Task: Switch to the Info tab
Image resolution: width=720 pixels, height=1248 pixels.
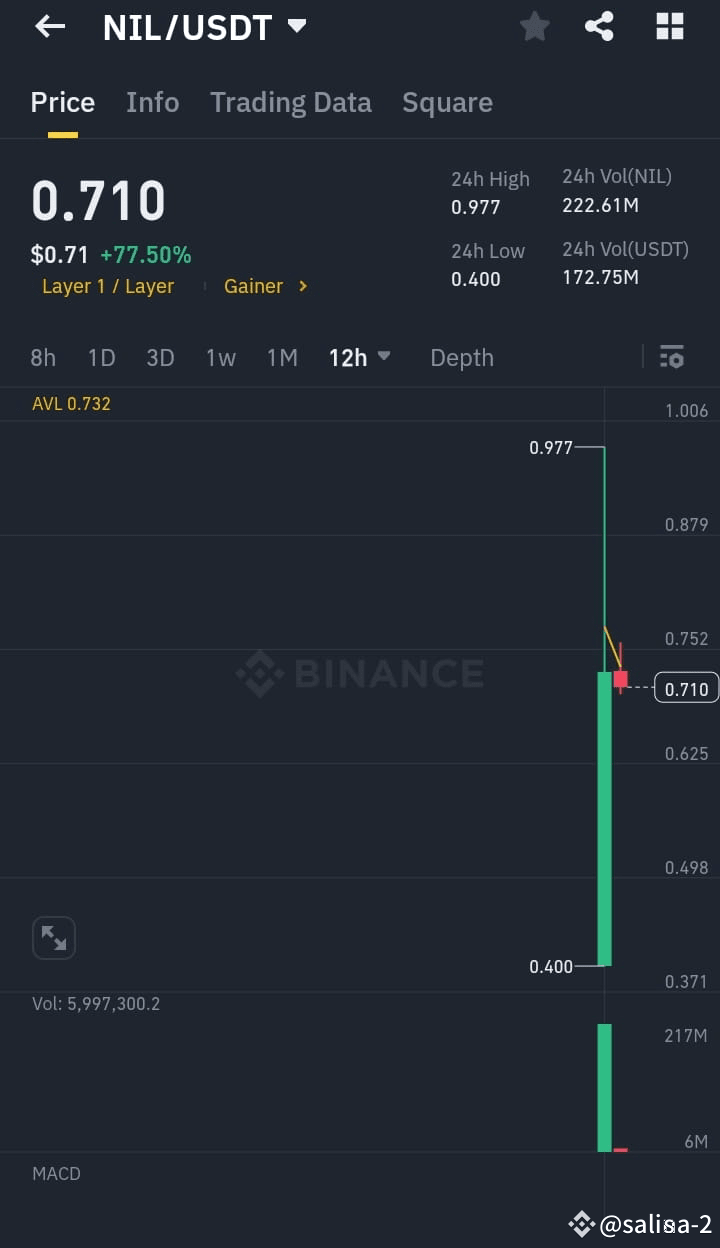Action: [152, 102]
